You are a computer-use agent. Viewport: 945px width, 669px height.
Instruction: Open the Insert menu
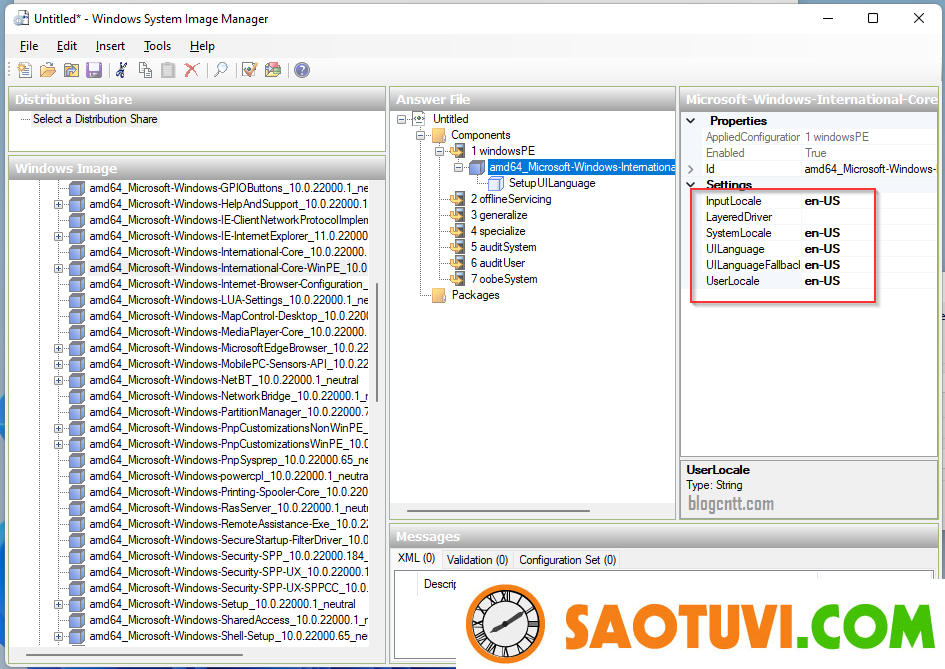coord(110,46)
